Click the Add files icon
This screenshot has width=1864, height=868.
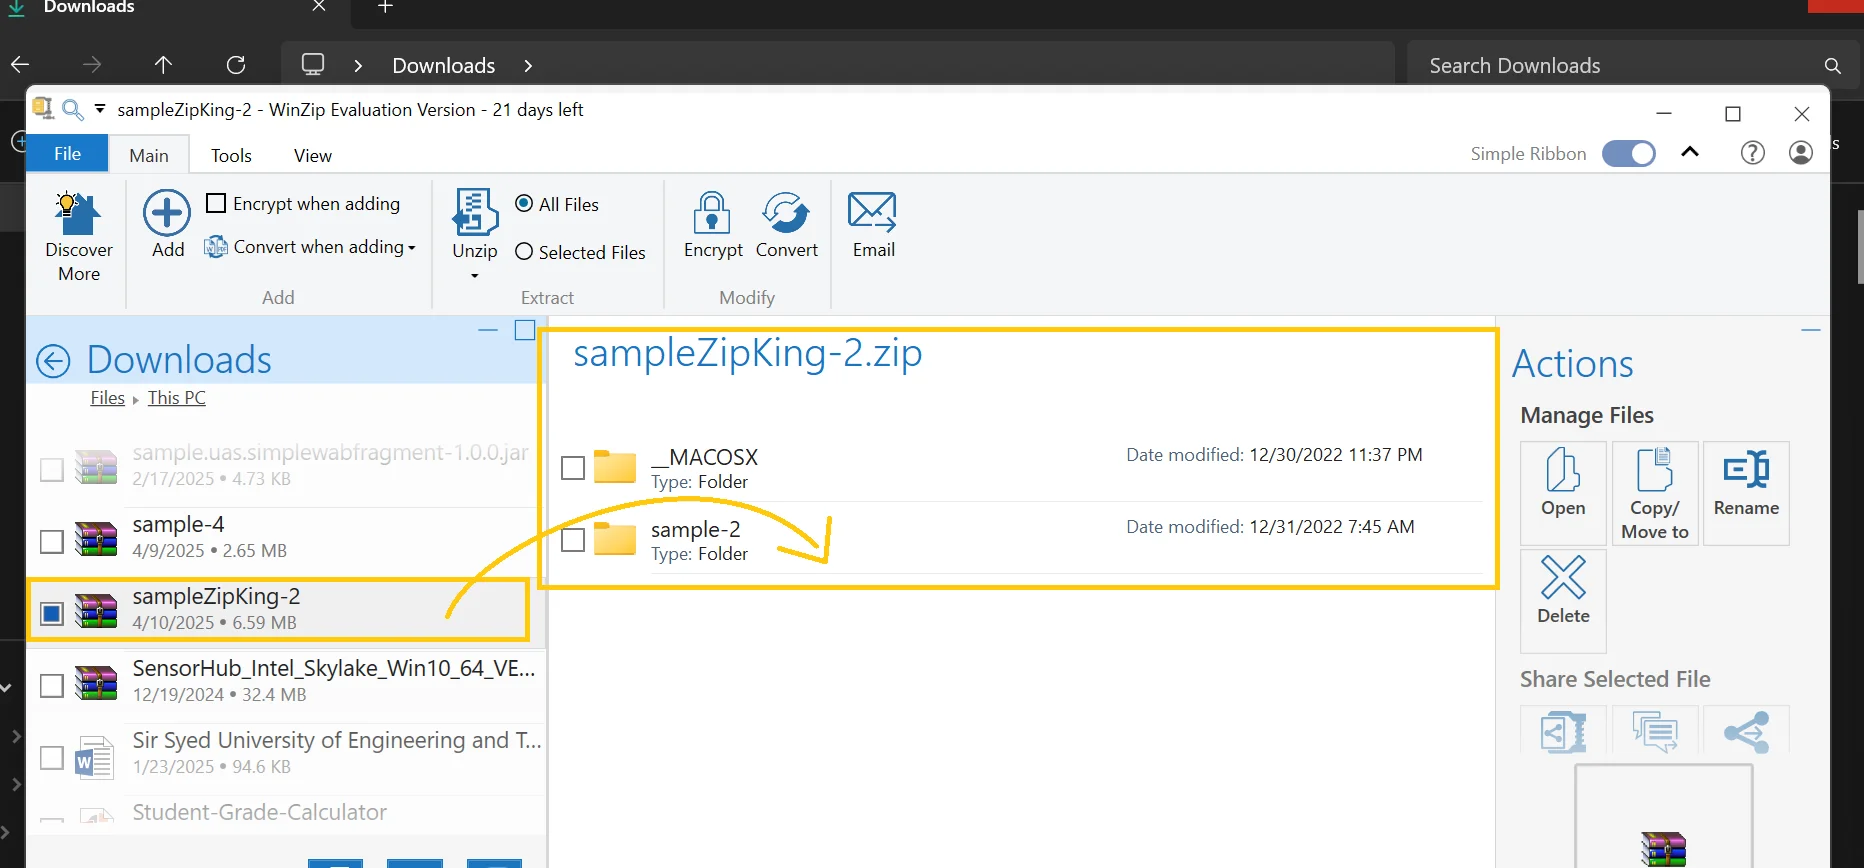tap(167, 213)
